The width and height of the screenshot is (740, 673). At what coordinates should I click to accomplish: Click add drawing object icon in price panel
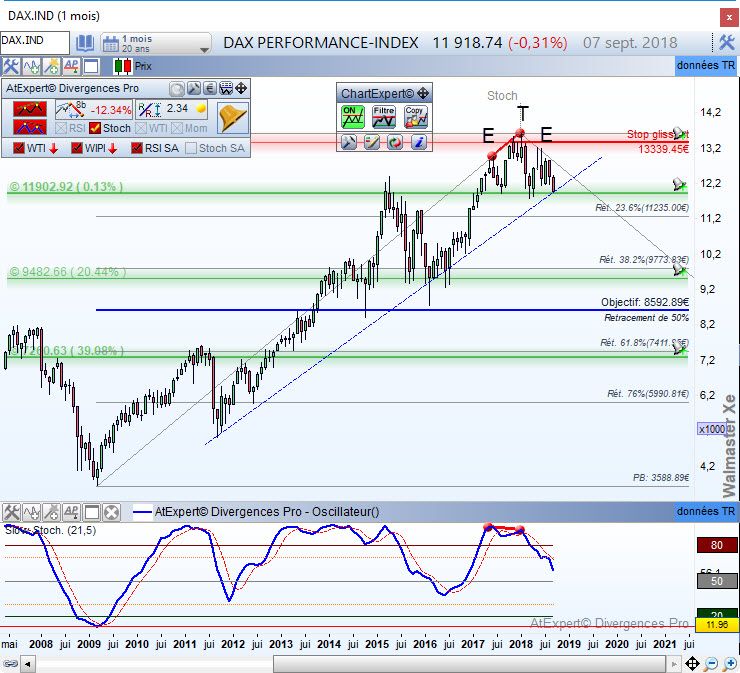51,66
